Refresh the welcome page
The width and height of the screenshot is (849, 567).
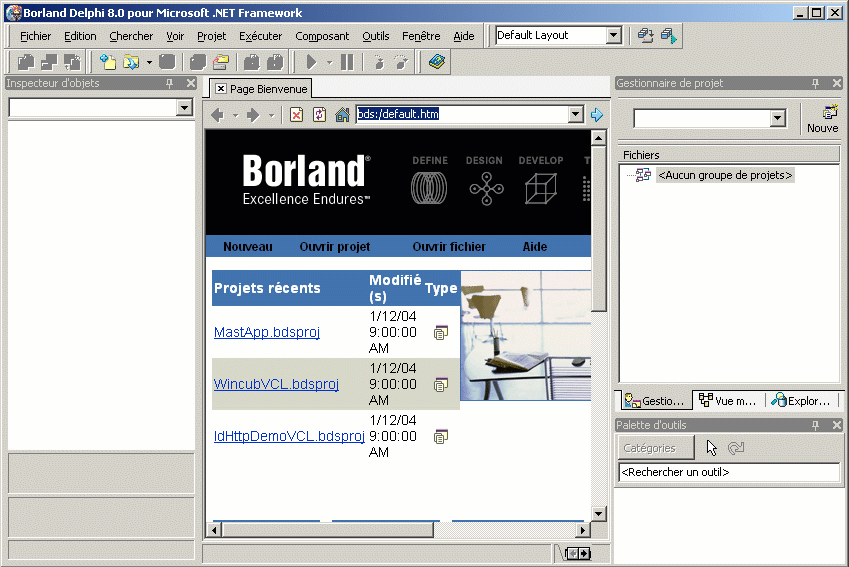319,115
